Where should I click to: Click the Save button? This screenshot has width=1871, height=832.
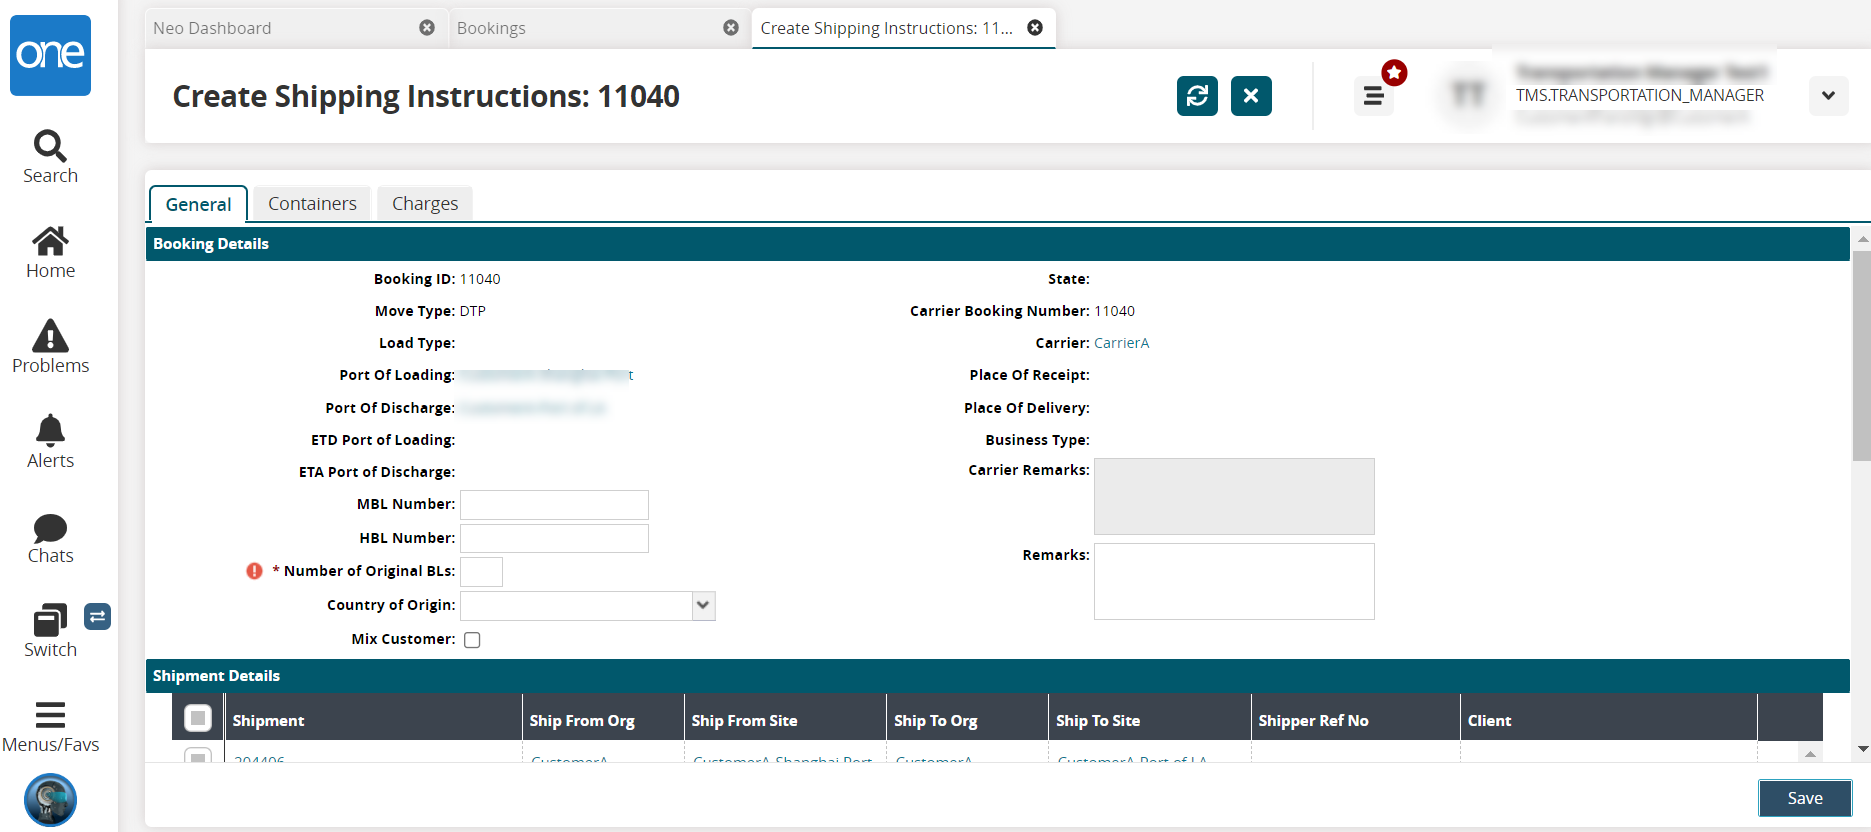coord(1805,798)
